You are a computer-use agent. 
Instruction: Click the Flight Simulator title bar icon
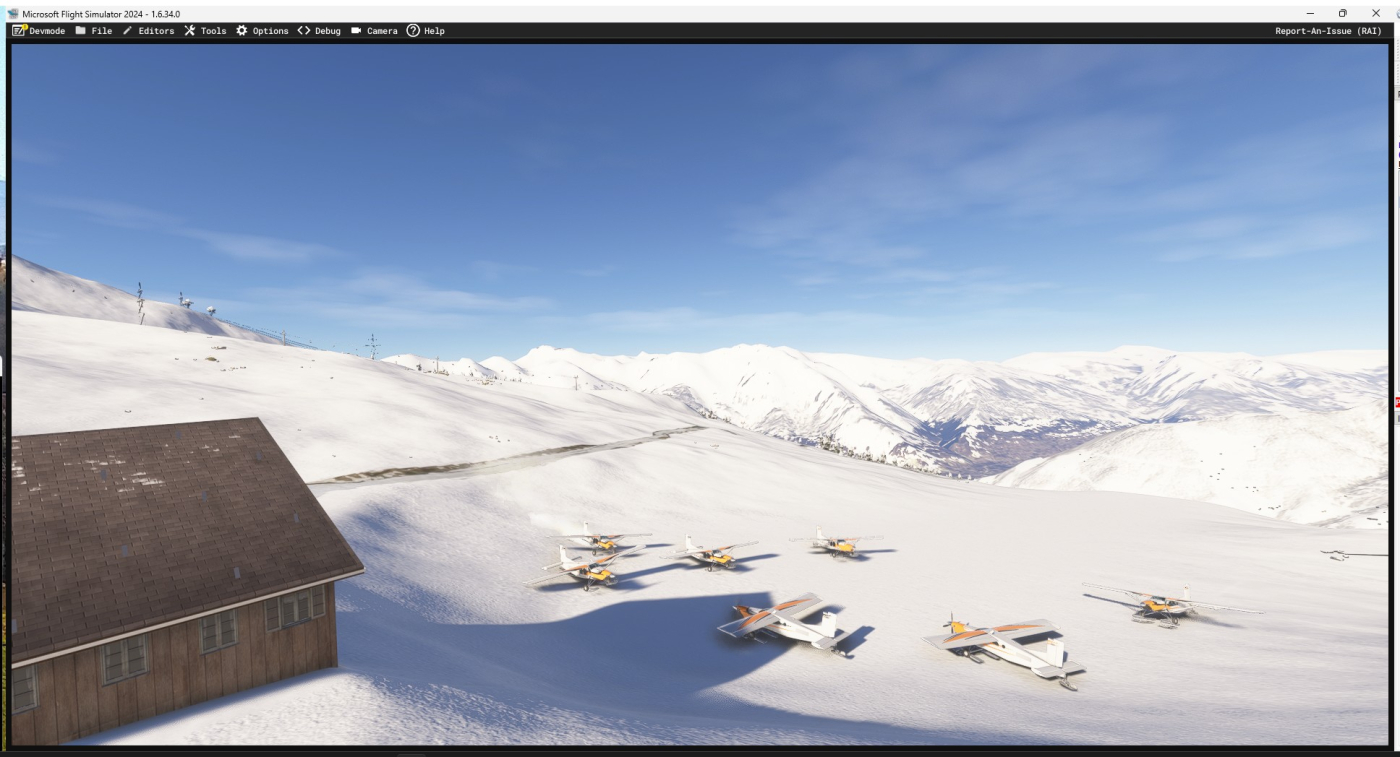13,14
